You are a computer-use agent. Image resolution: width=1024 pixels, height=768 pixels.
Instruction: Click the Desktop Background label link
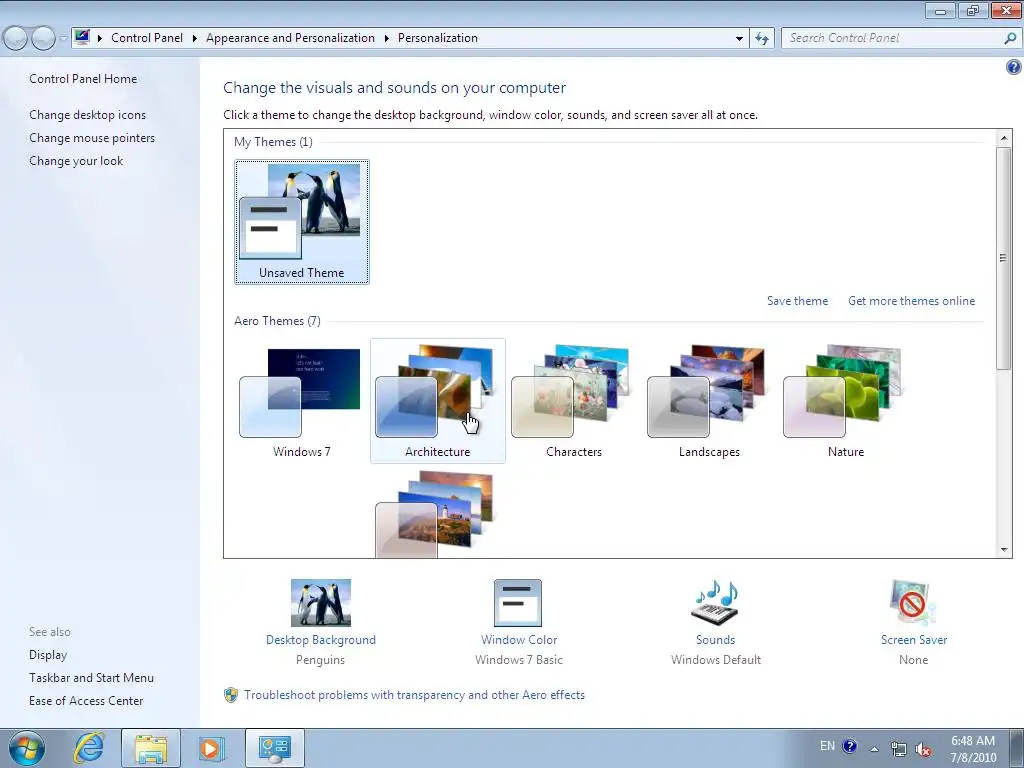click(321, 640)
